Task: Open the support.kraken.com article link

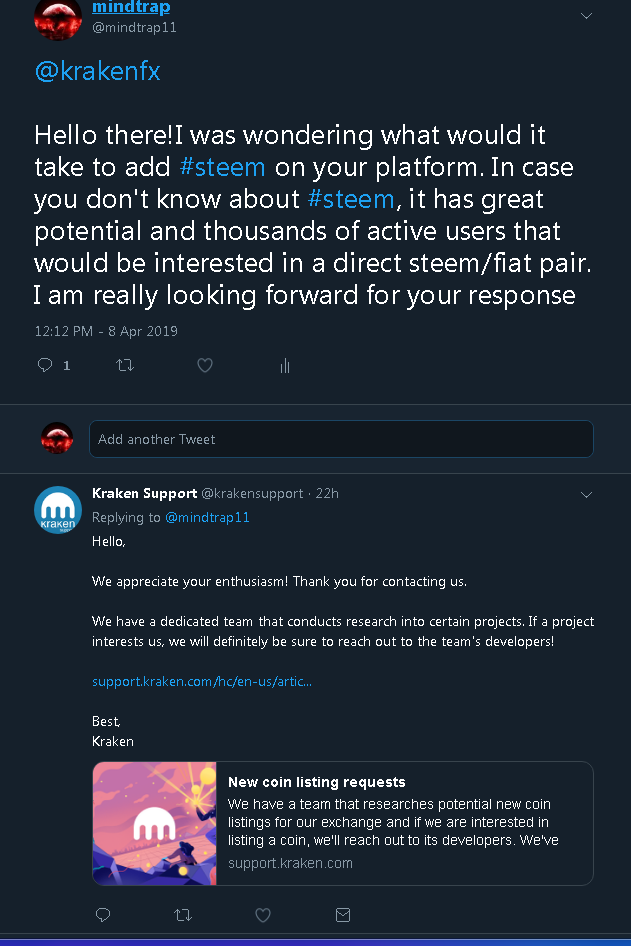Action: 201,681
